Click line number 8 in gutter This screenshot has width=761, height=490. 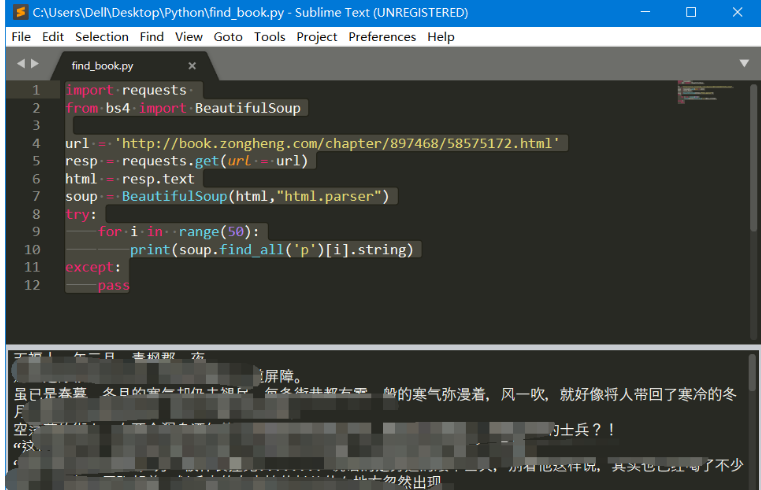36,214
